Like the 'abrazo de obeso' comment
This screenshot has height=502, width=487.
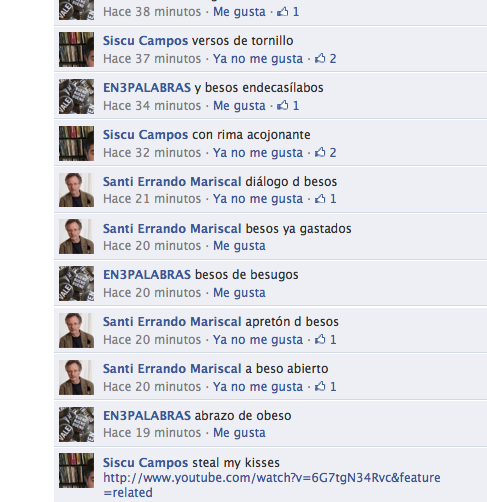point(239,433)
